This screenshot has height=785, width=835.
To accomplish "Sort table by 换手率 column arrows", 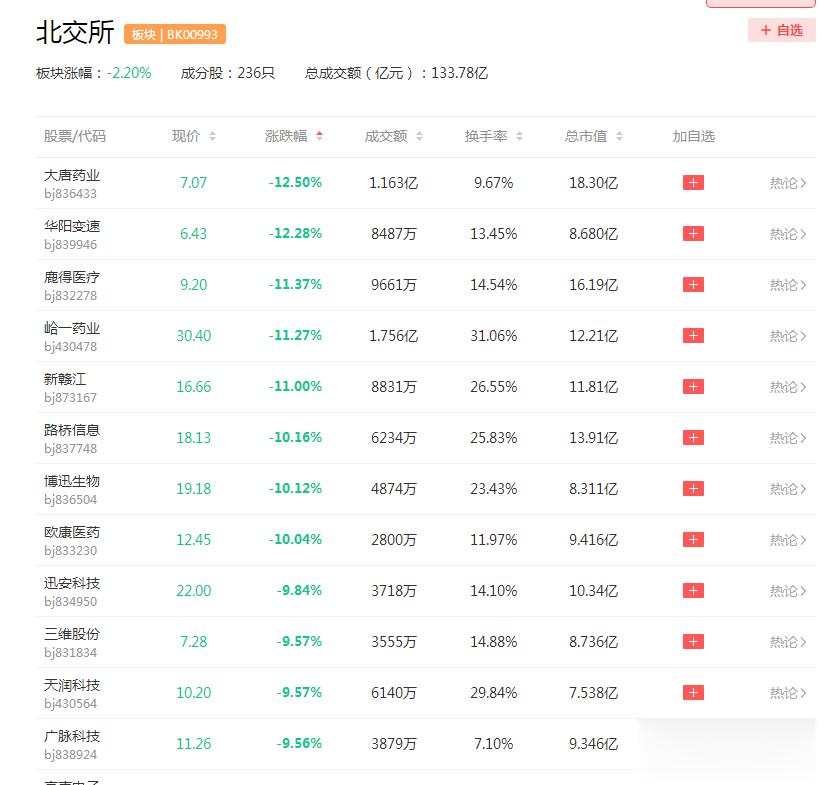I will [x=519, y=136].
